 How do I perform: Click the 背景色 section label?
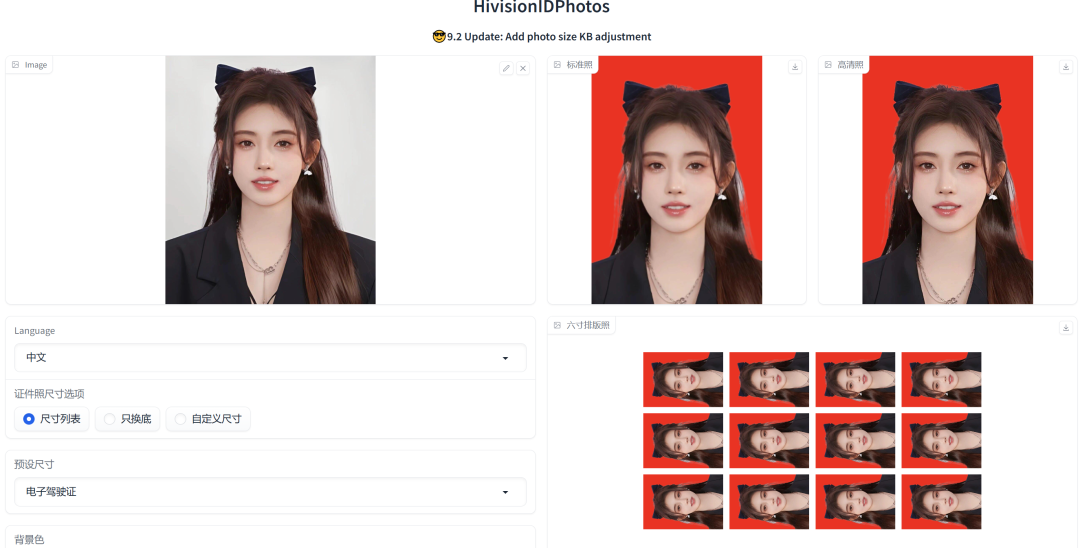pyautogui.click(x=29, y=540)
